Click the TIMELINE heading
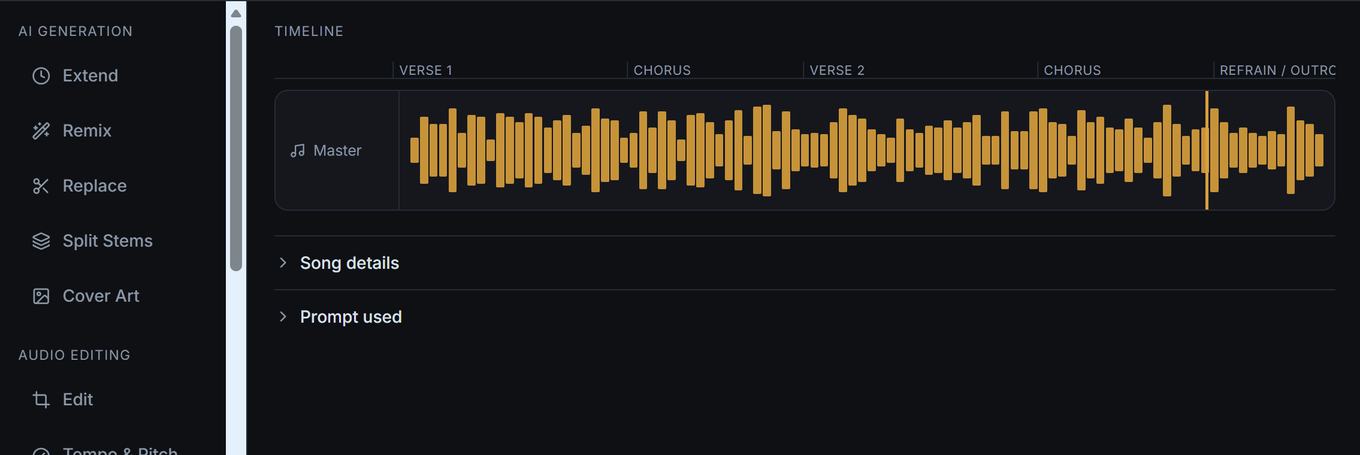The image size is (1360, 455). (x=309, y=31)
